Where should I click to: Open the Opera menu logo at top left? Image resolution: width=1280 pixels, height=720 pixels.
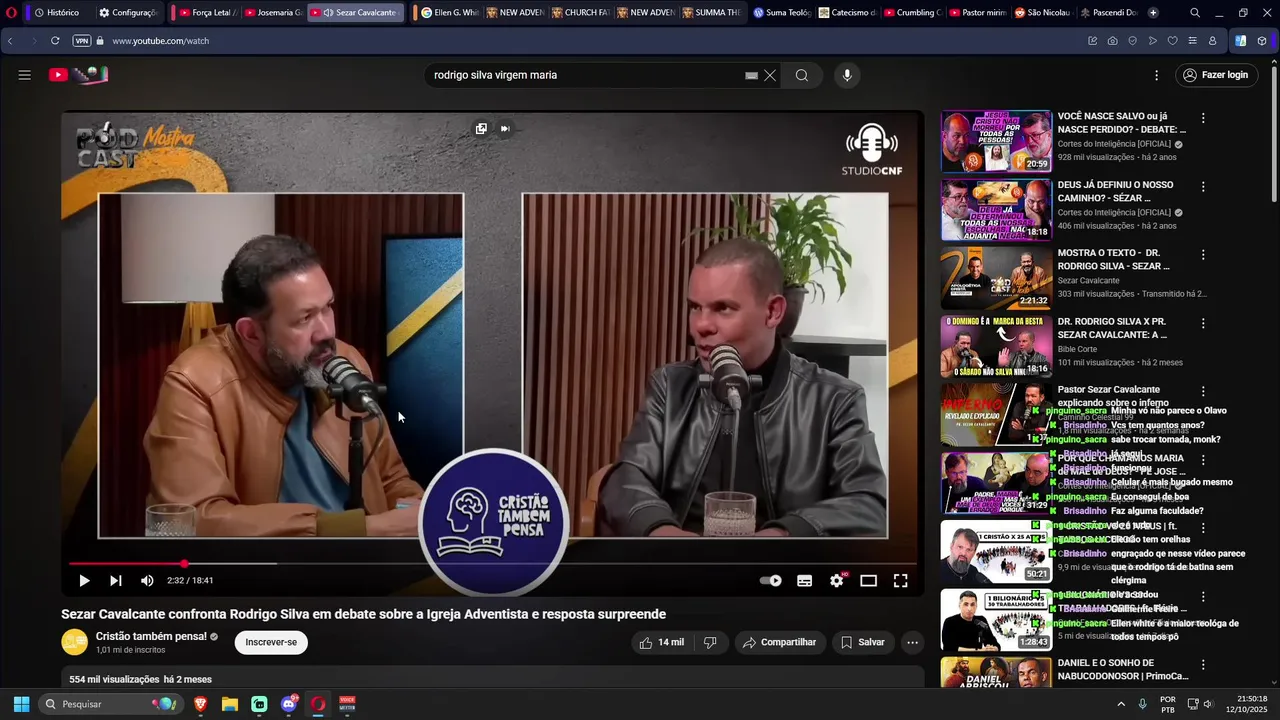[11, 13]
